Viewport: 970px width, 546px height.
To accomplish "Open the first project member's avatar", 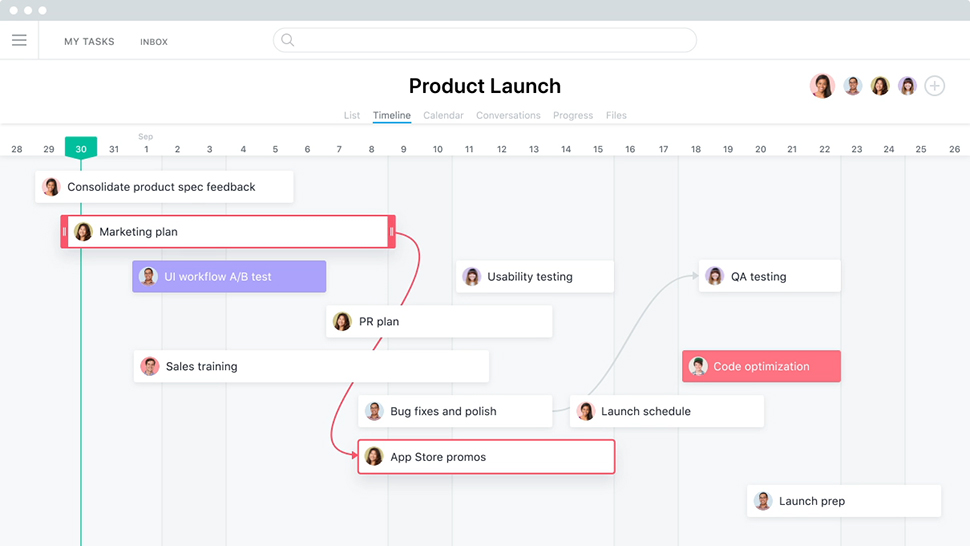I will click(822, 86).
